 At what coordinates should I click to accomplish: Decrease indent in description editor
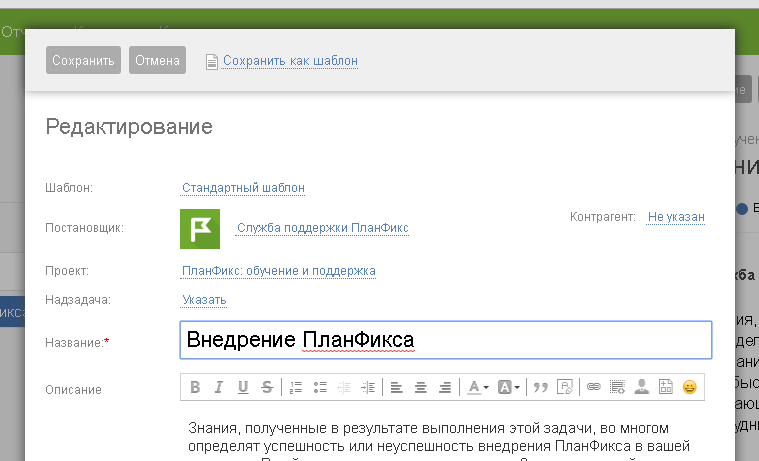pyautogui.click(x=344, y=387)
